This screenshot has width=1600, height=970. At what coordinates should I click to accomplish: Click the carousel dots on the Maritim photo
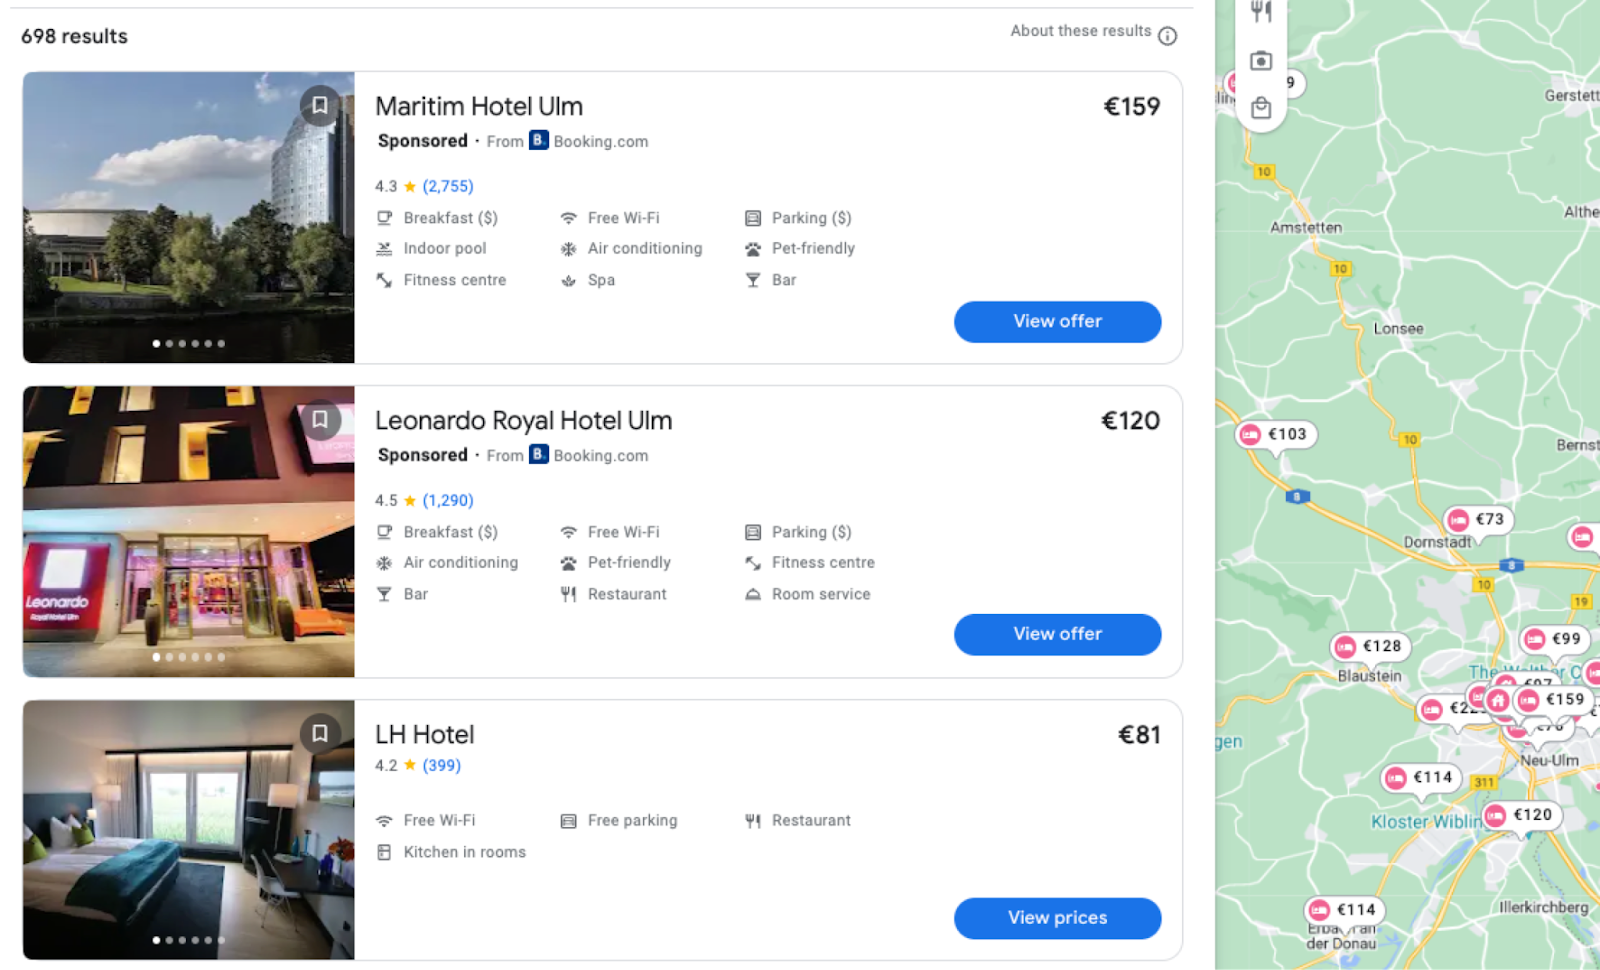(x=188, y=343)
